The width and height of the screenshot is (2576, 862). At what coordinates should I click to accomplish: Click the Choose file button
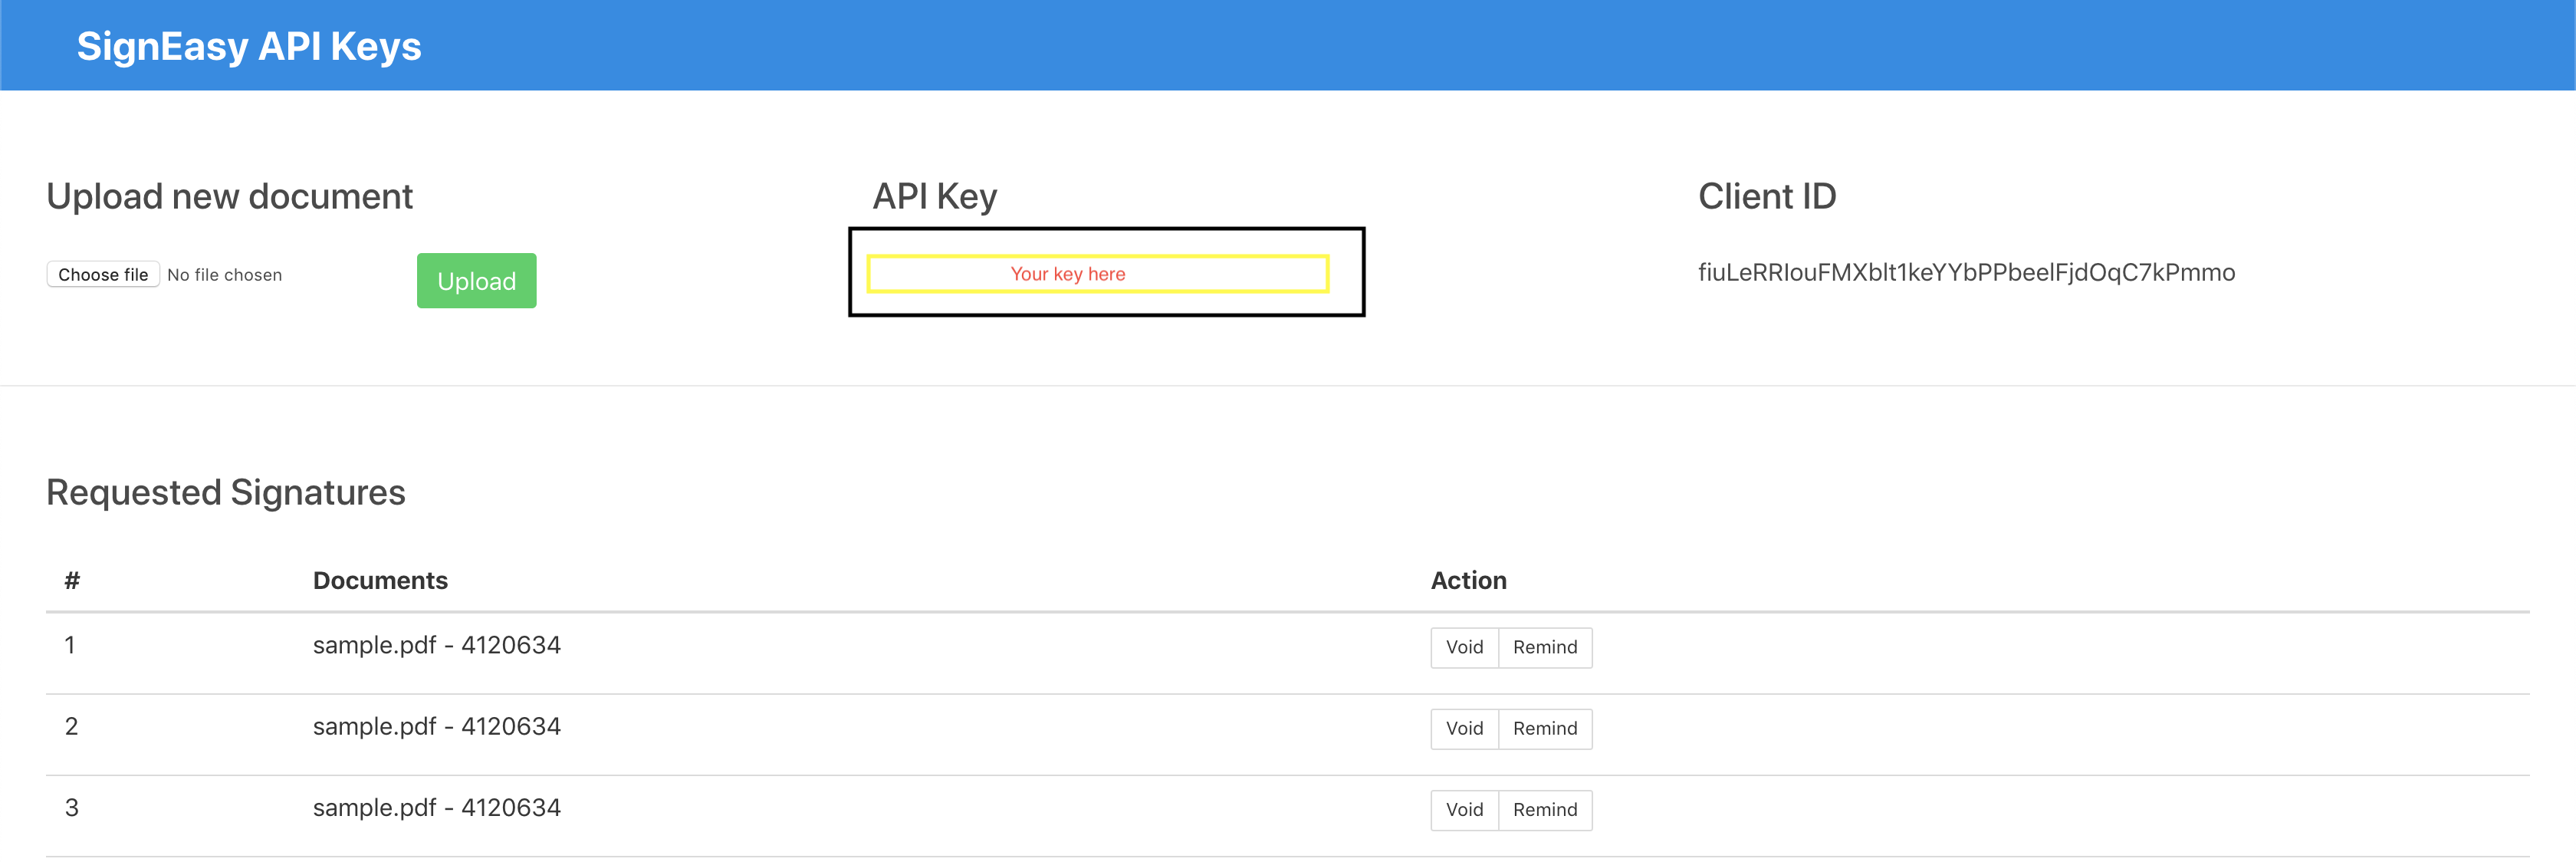click(x=103, y=274)
